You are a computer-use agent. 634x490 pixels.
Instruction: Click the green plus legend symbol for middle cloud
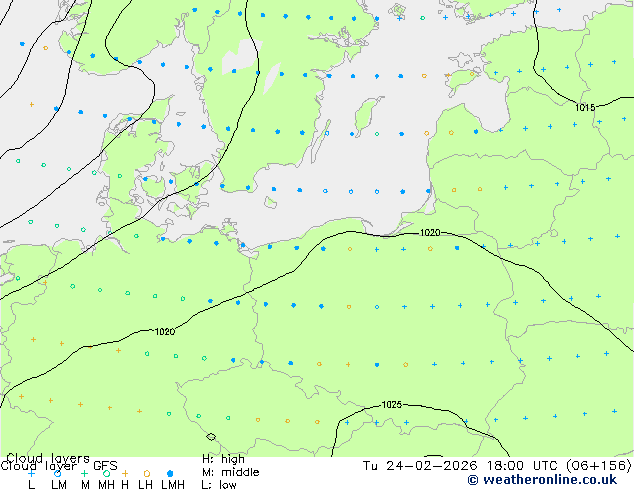point(84,473)
